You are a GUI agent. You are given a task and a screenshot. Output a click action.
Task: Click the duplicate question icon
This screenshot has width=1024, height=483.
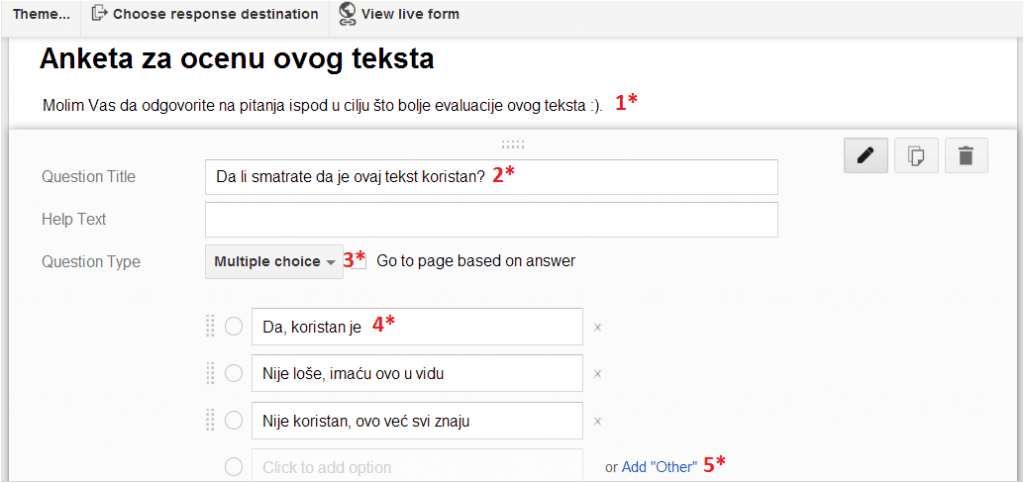915,156
